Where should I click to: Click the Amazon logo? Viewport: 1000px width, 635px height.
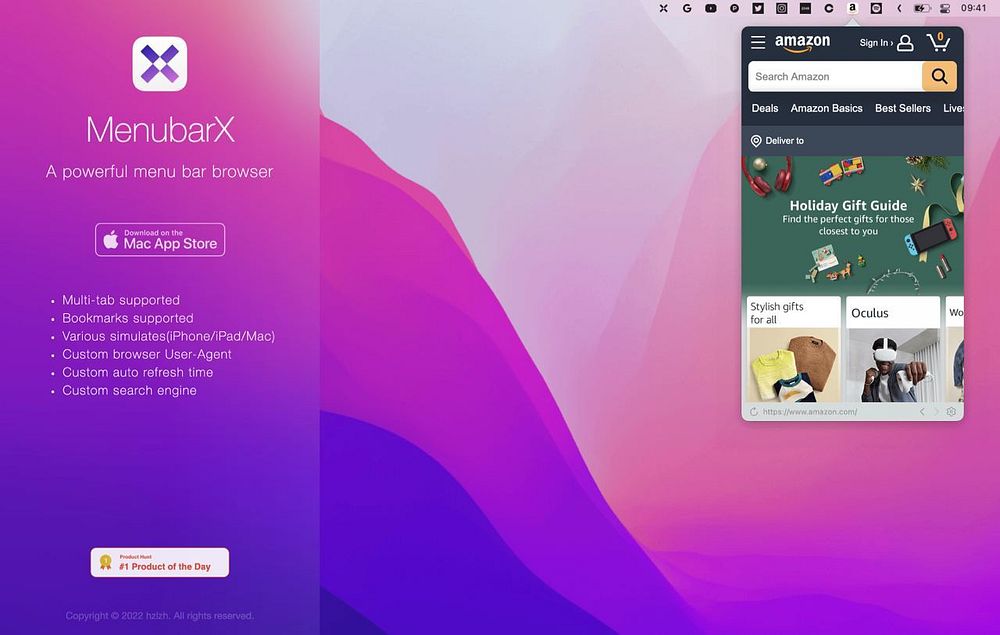tap(802, 43)
